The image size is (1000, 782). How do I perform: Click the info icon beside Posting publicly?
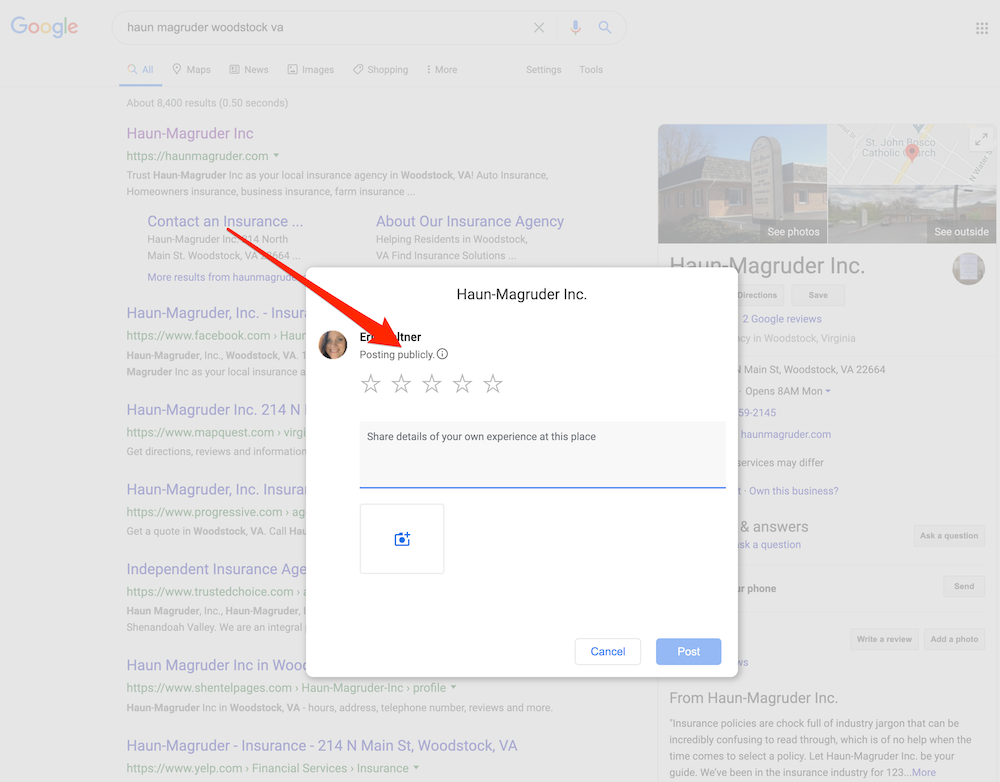coord(442,354)
